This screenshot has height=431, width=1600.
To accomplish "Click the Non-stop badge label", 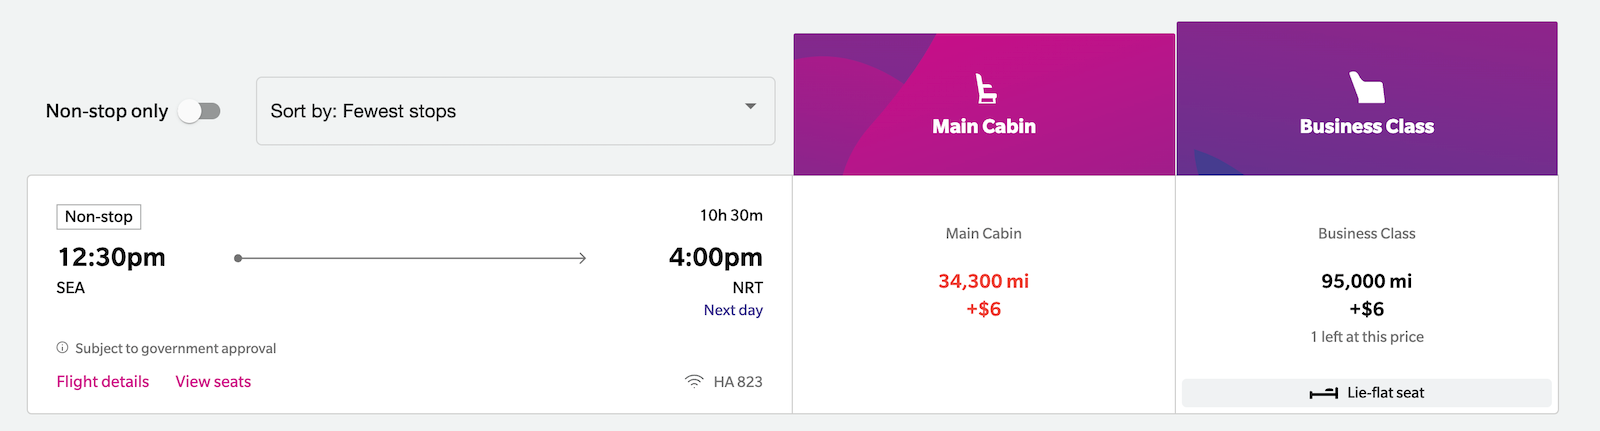I will 99,217.
